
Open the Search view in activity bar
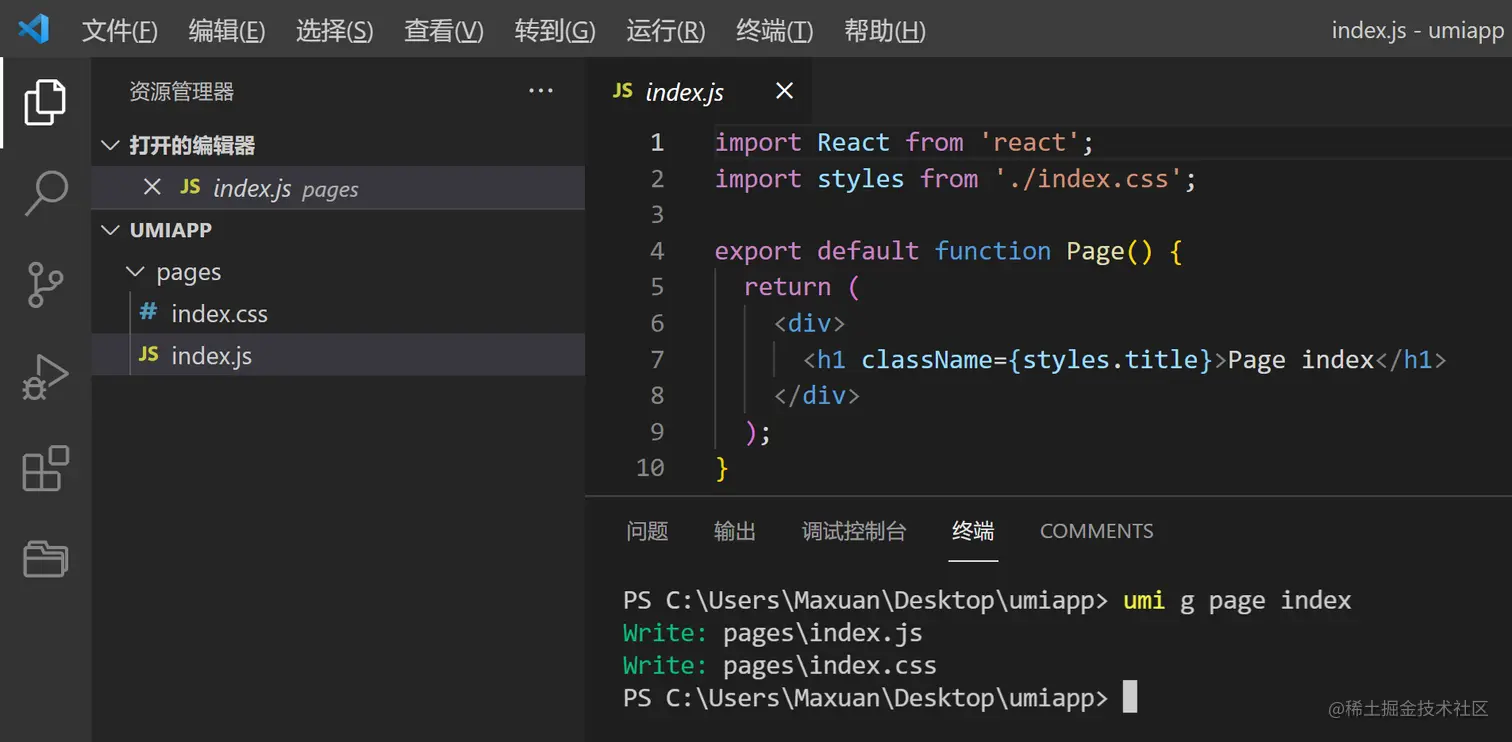[x=45, y=193]
